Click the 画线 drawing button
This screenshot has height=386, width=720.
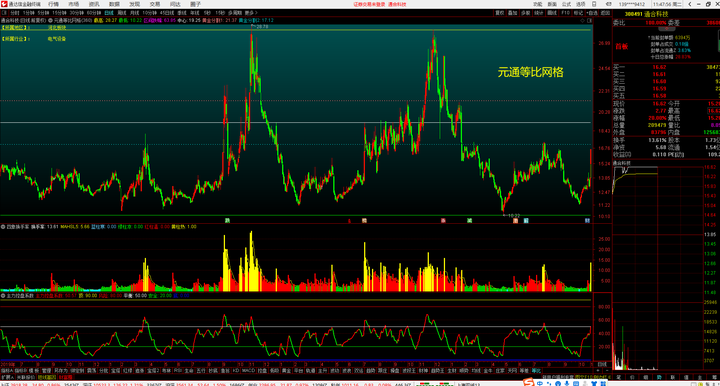pyautogui.click(x=552, y=13)
